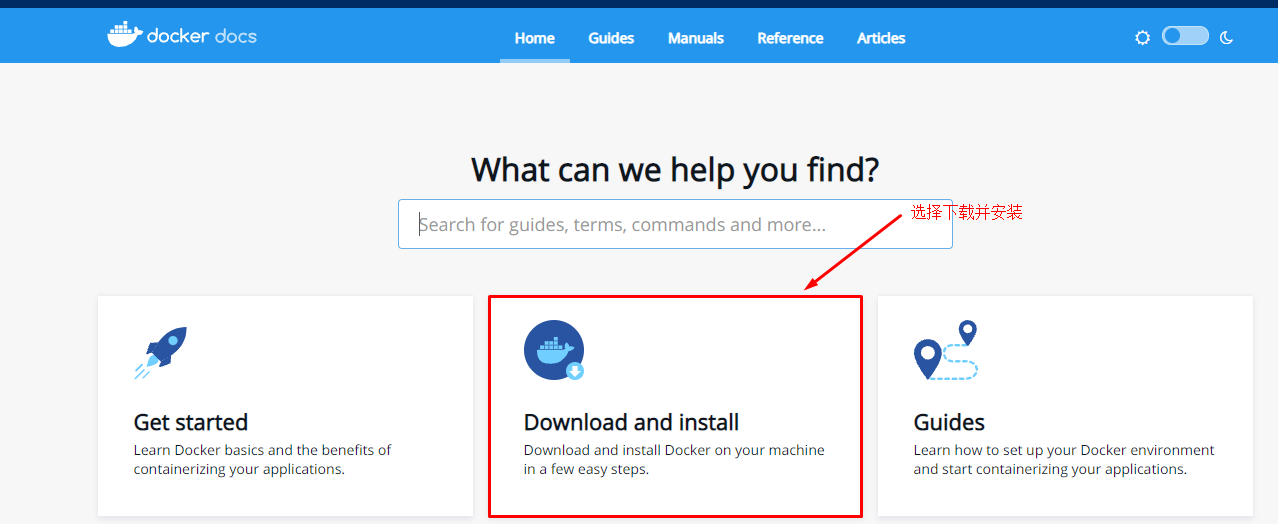
Task: Open the Get started heading link
Action: 191,422
